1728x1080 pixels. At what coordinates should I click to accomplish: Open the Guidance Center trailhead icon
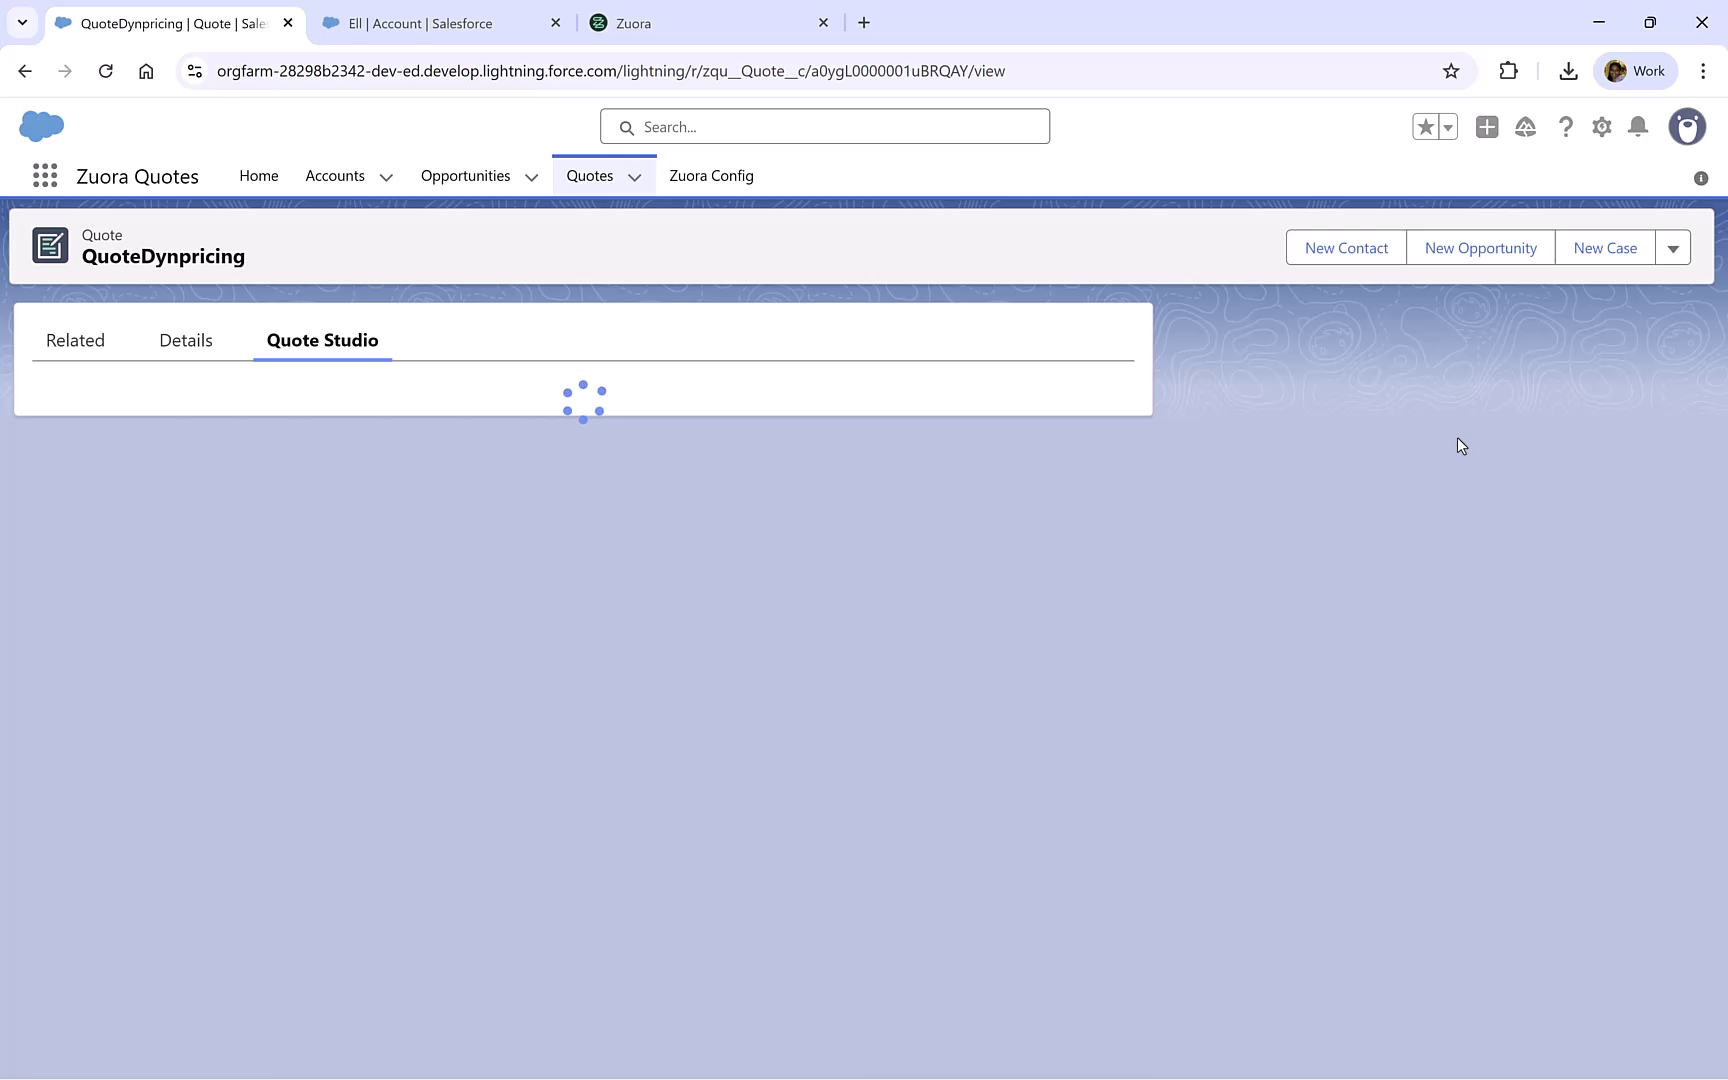1525,127
